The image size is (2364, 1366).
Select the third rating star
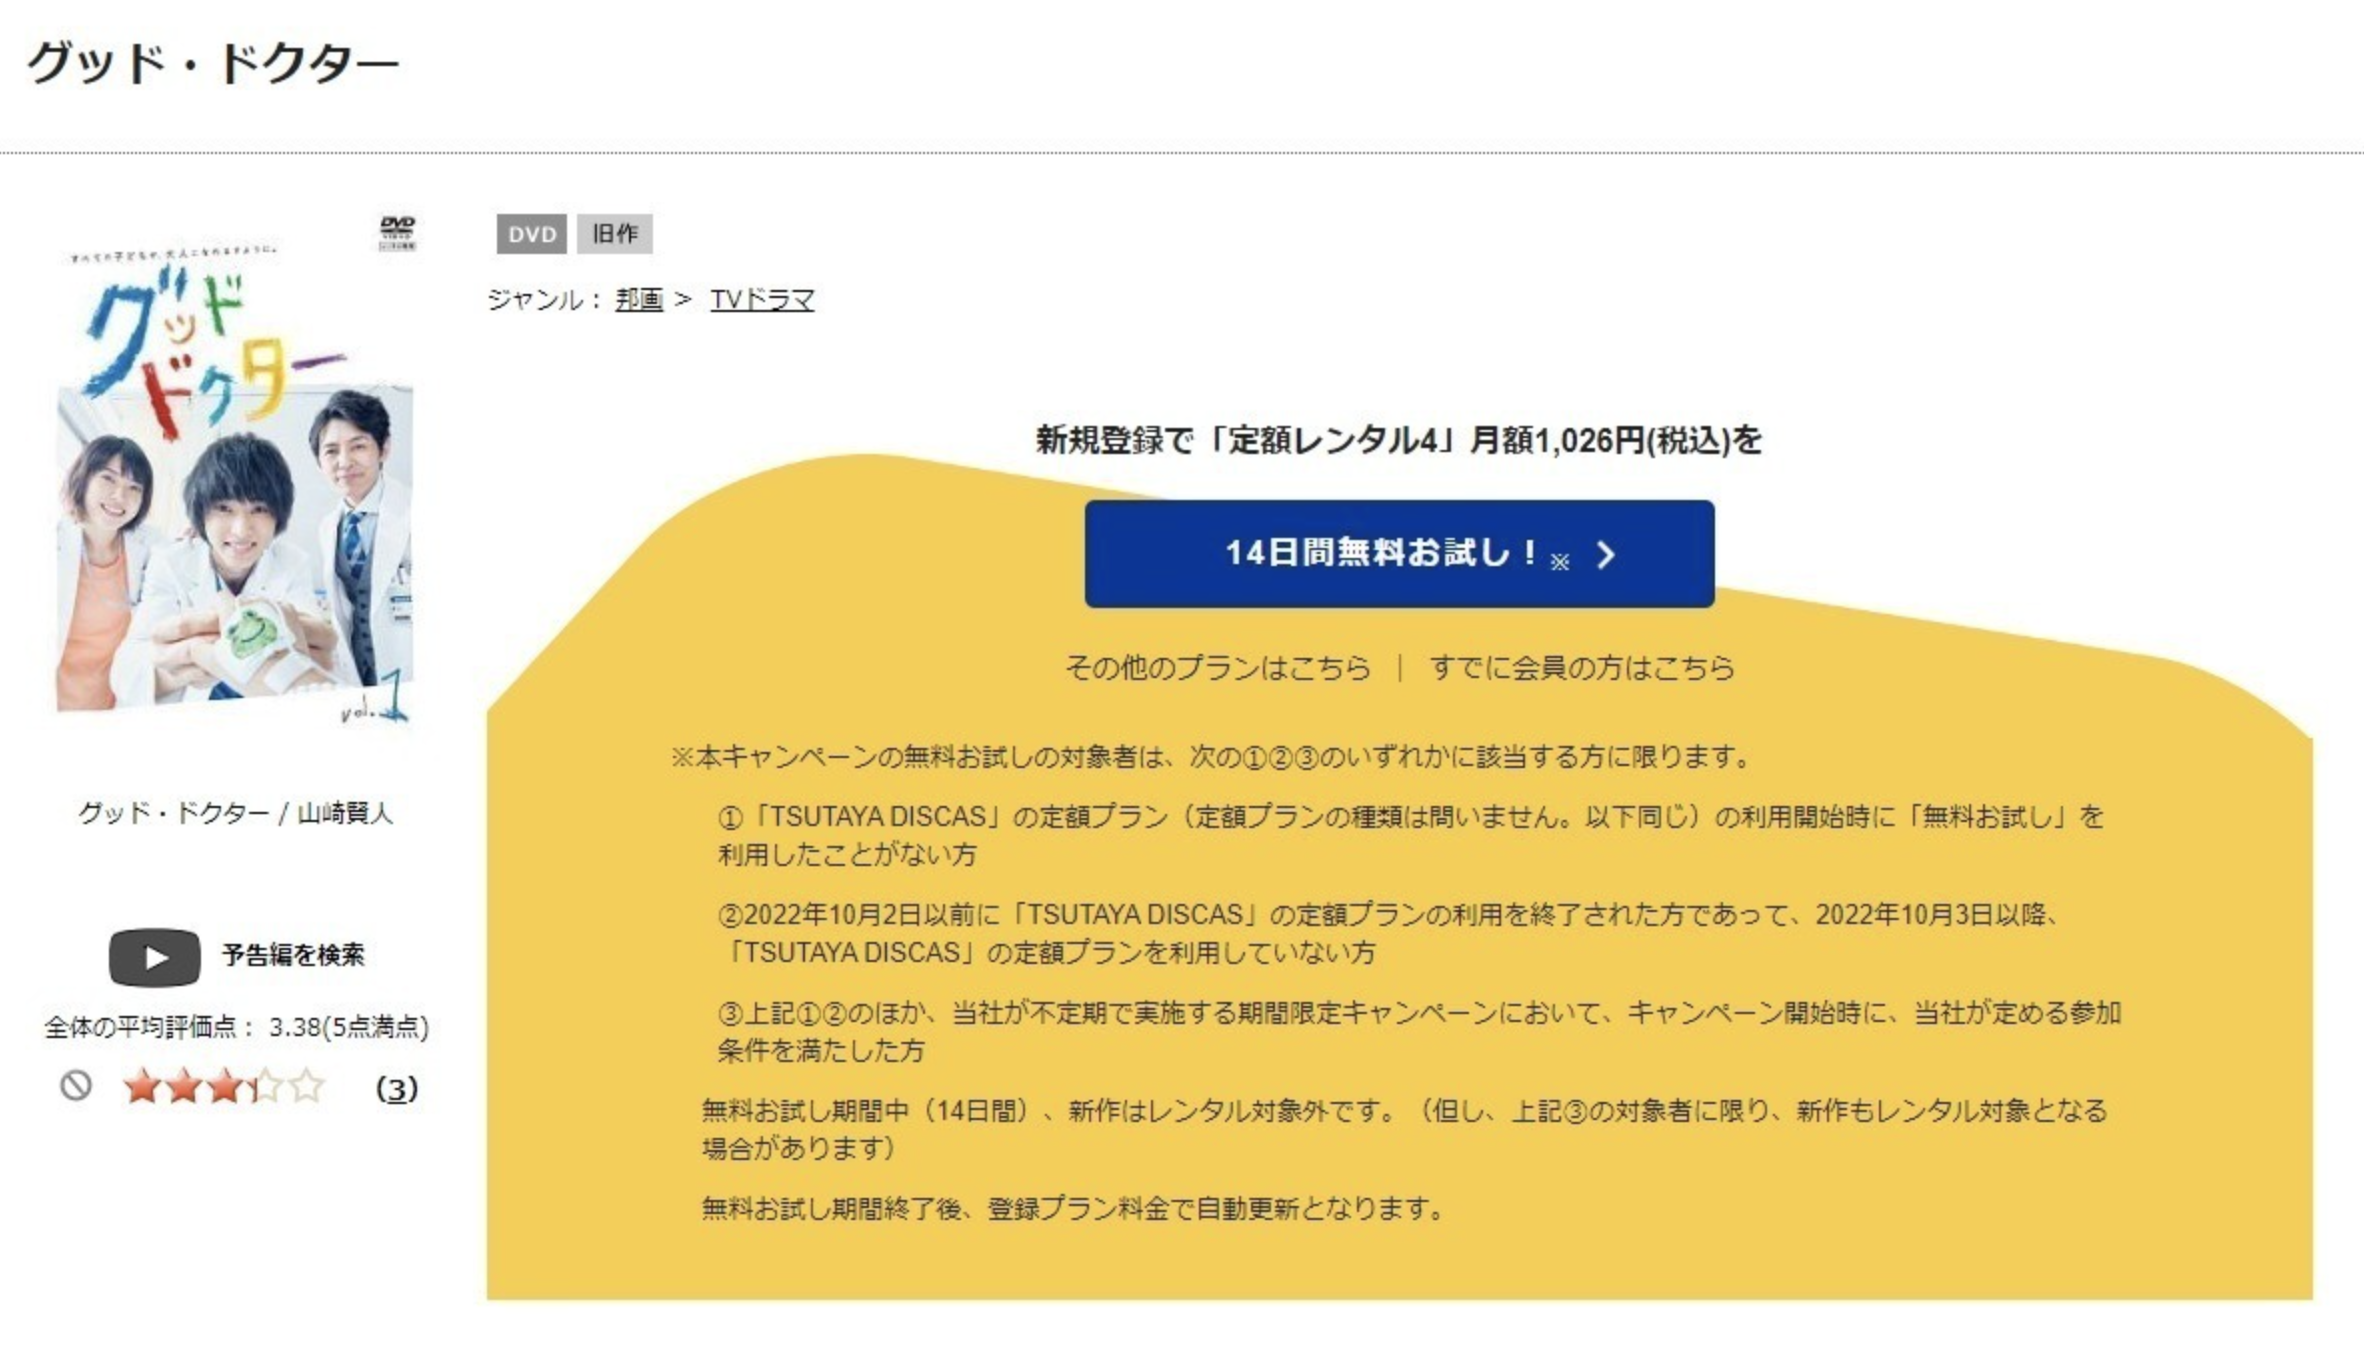tap(225, 1086)
